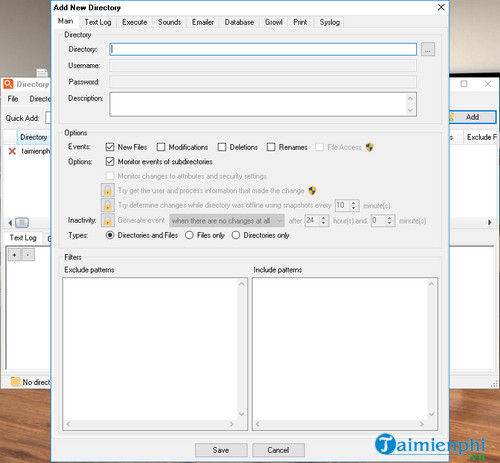Click into the Username input field
The height and width of the screenshot is (463, 500).
click(263, 66)
